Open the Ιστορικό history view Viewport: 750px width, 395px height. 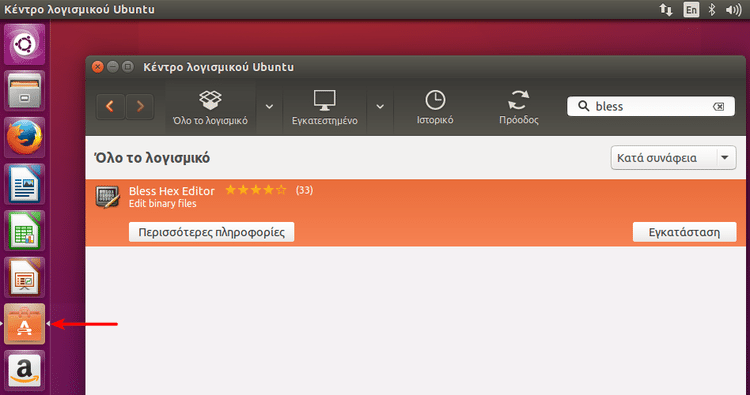click(435, 108)
